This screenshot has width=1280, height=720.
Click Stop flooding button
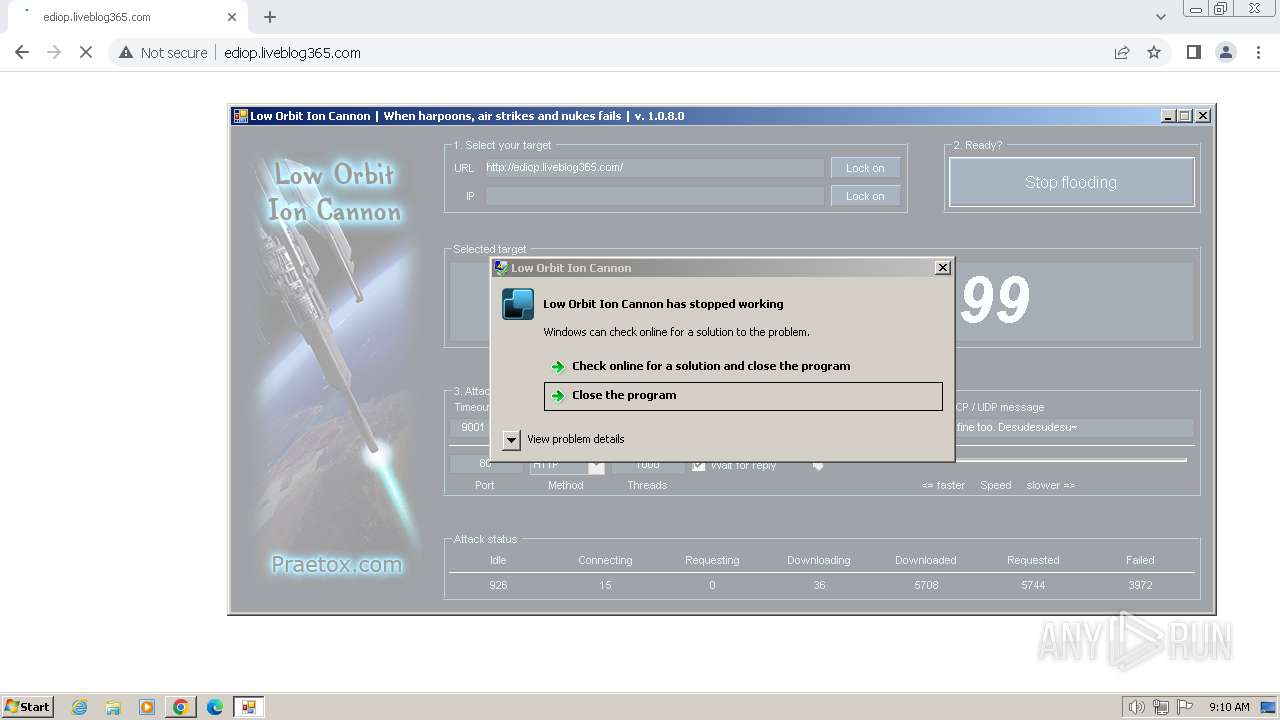[1071, 182]
